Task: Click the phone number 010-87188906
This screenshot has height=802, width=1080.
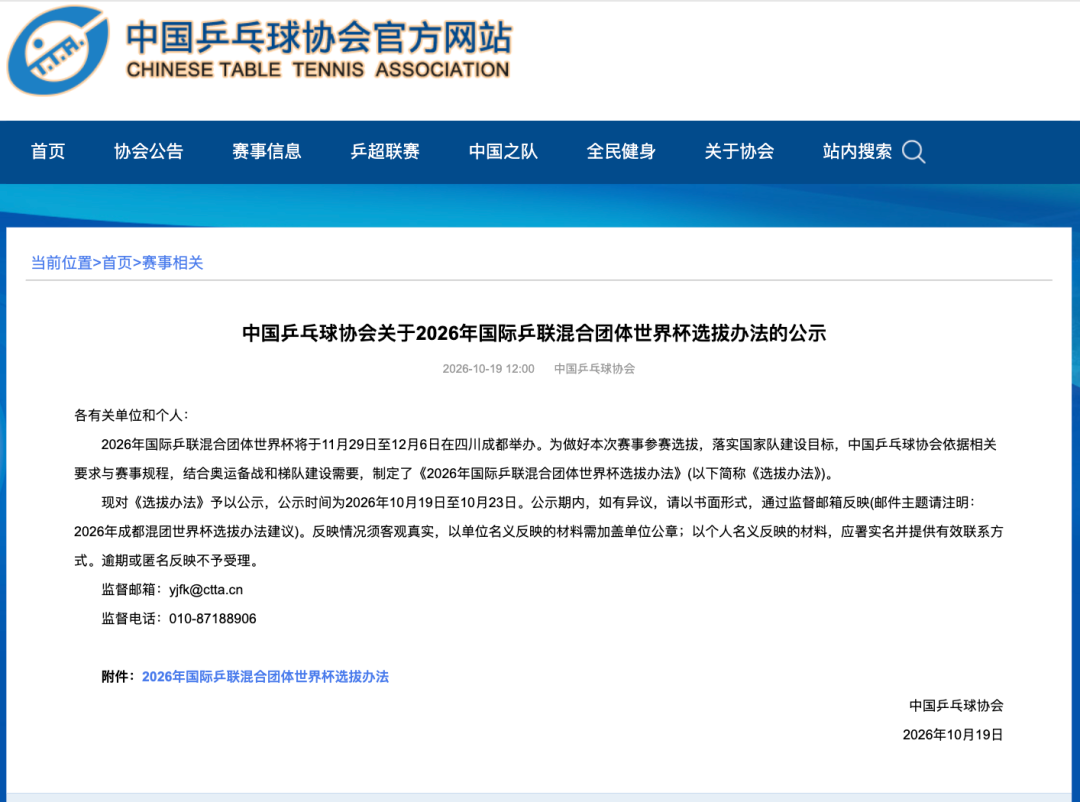Action: 213,619
